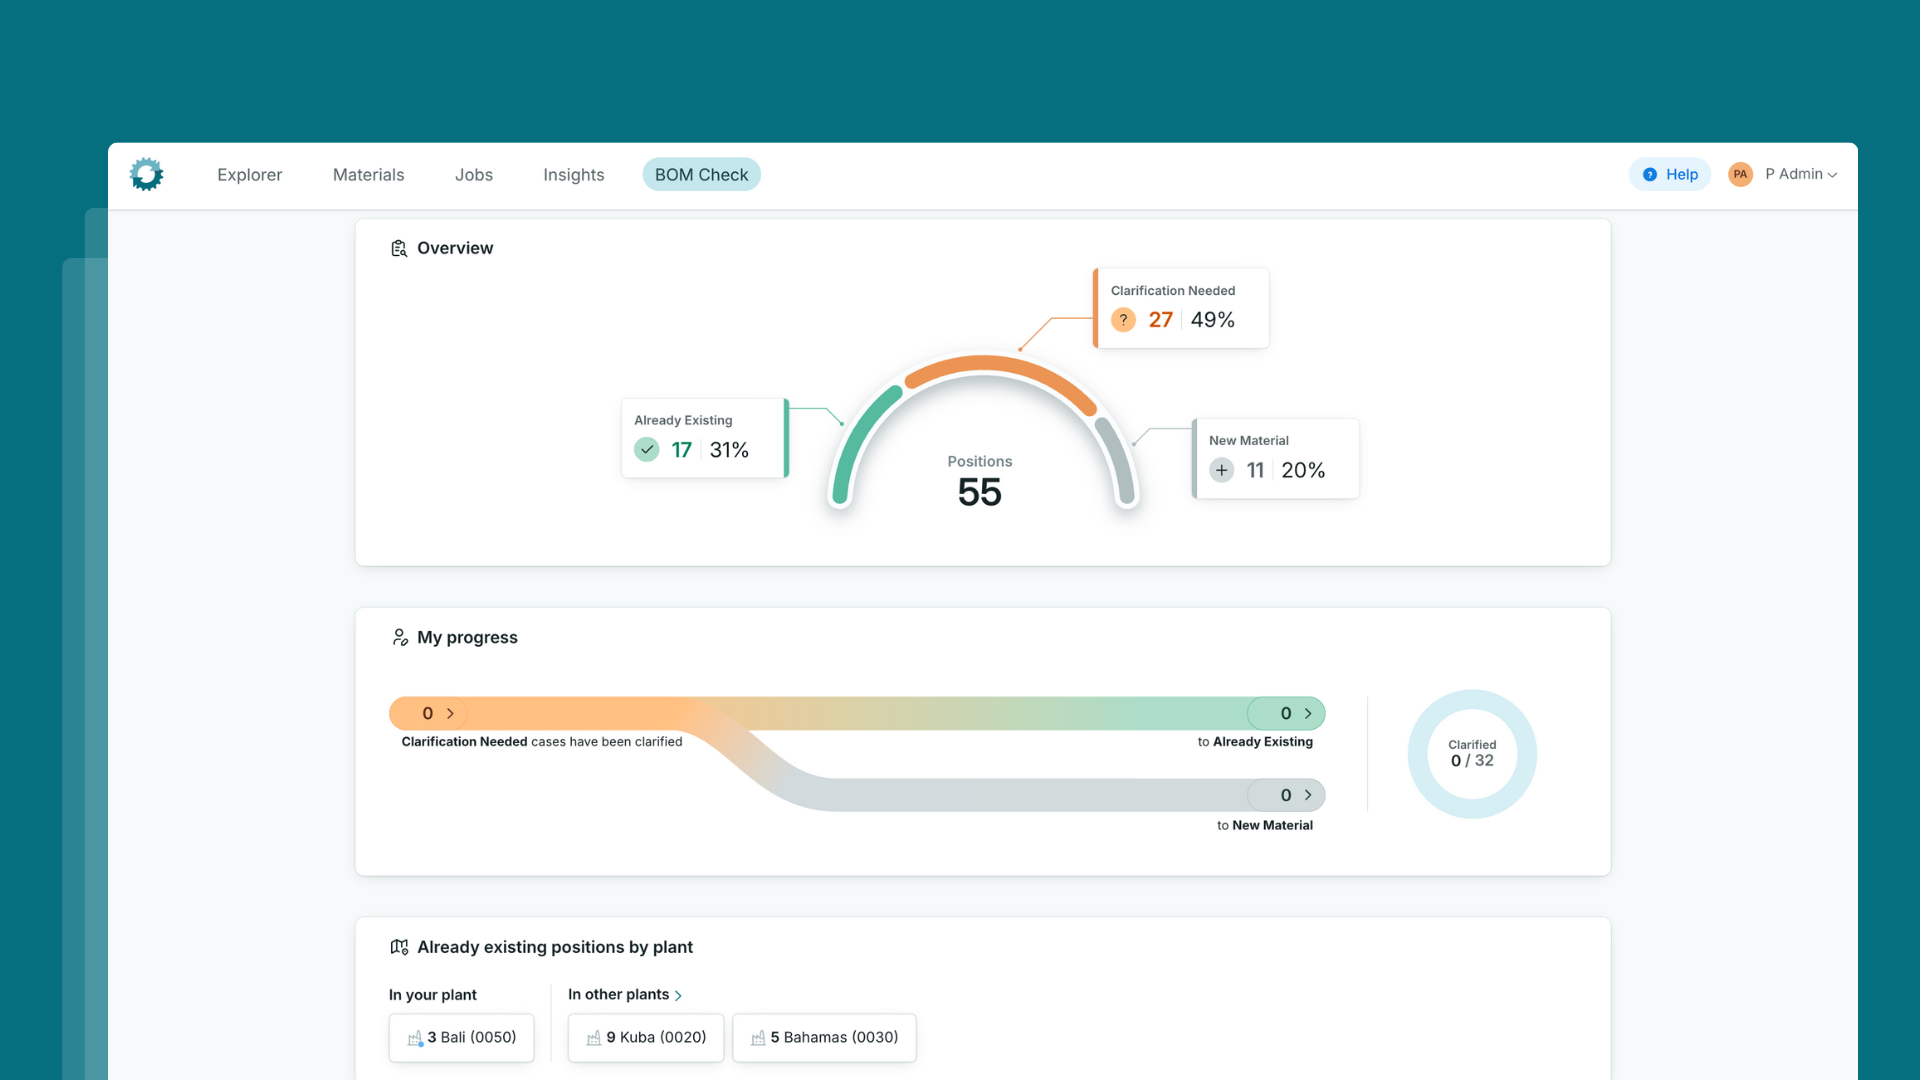
Task: Click the My progress person icon
Action: coord(400,637)
